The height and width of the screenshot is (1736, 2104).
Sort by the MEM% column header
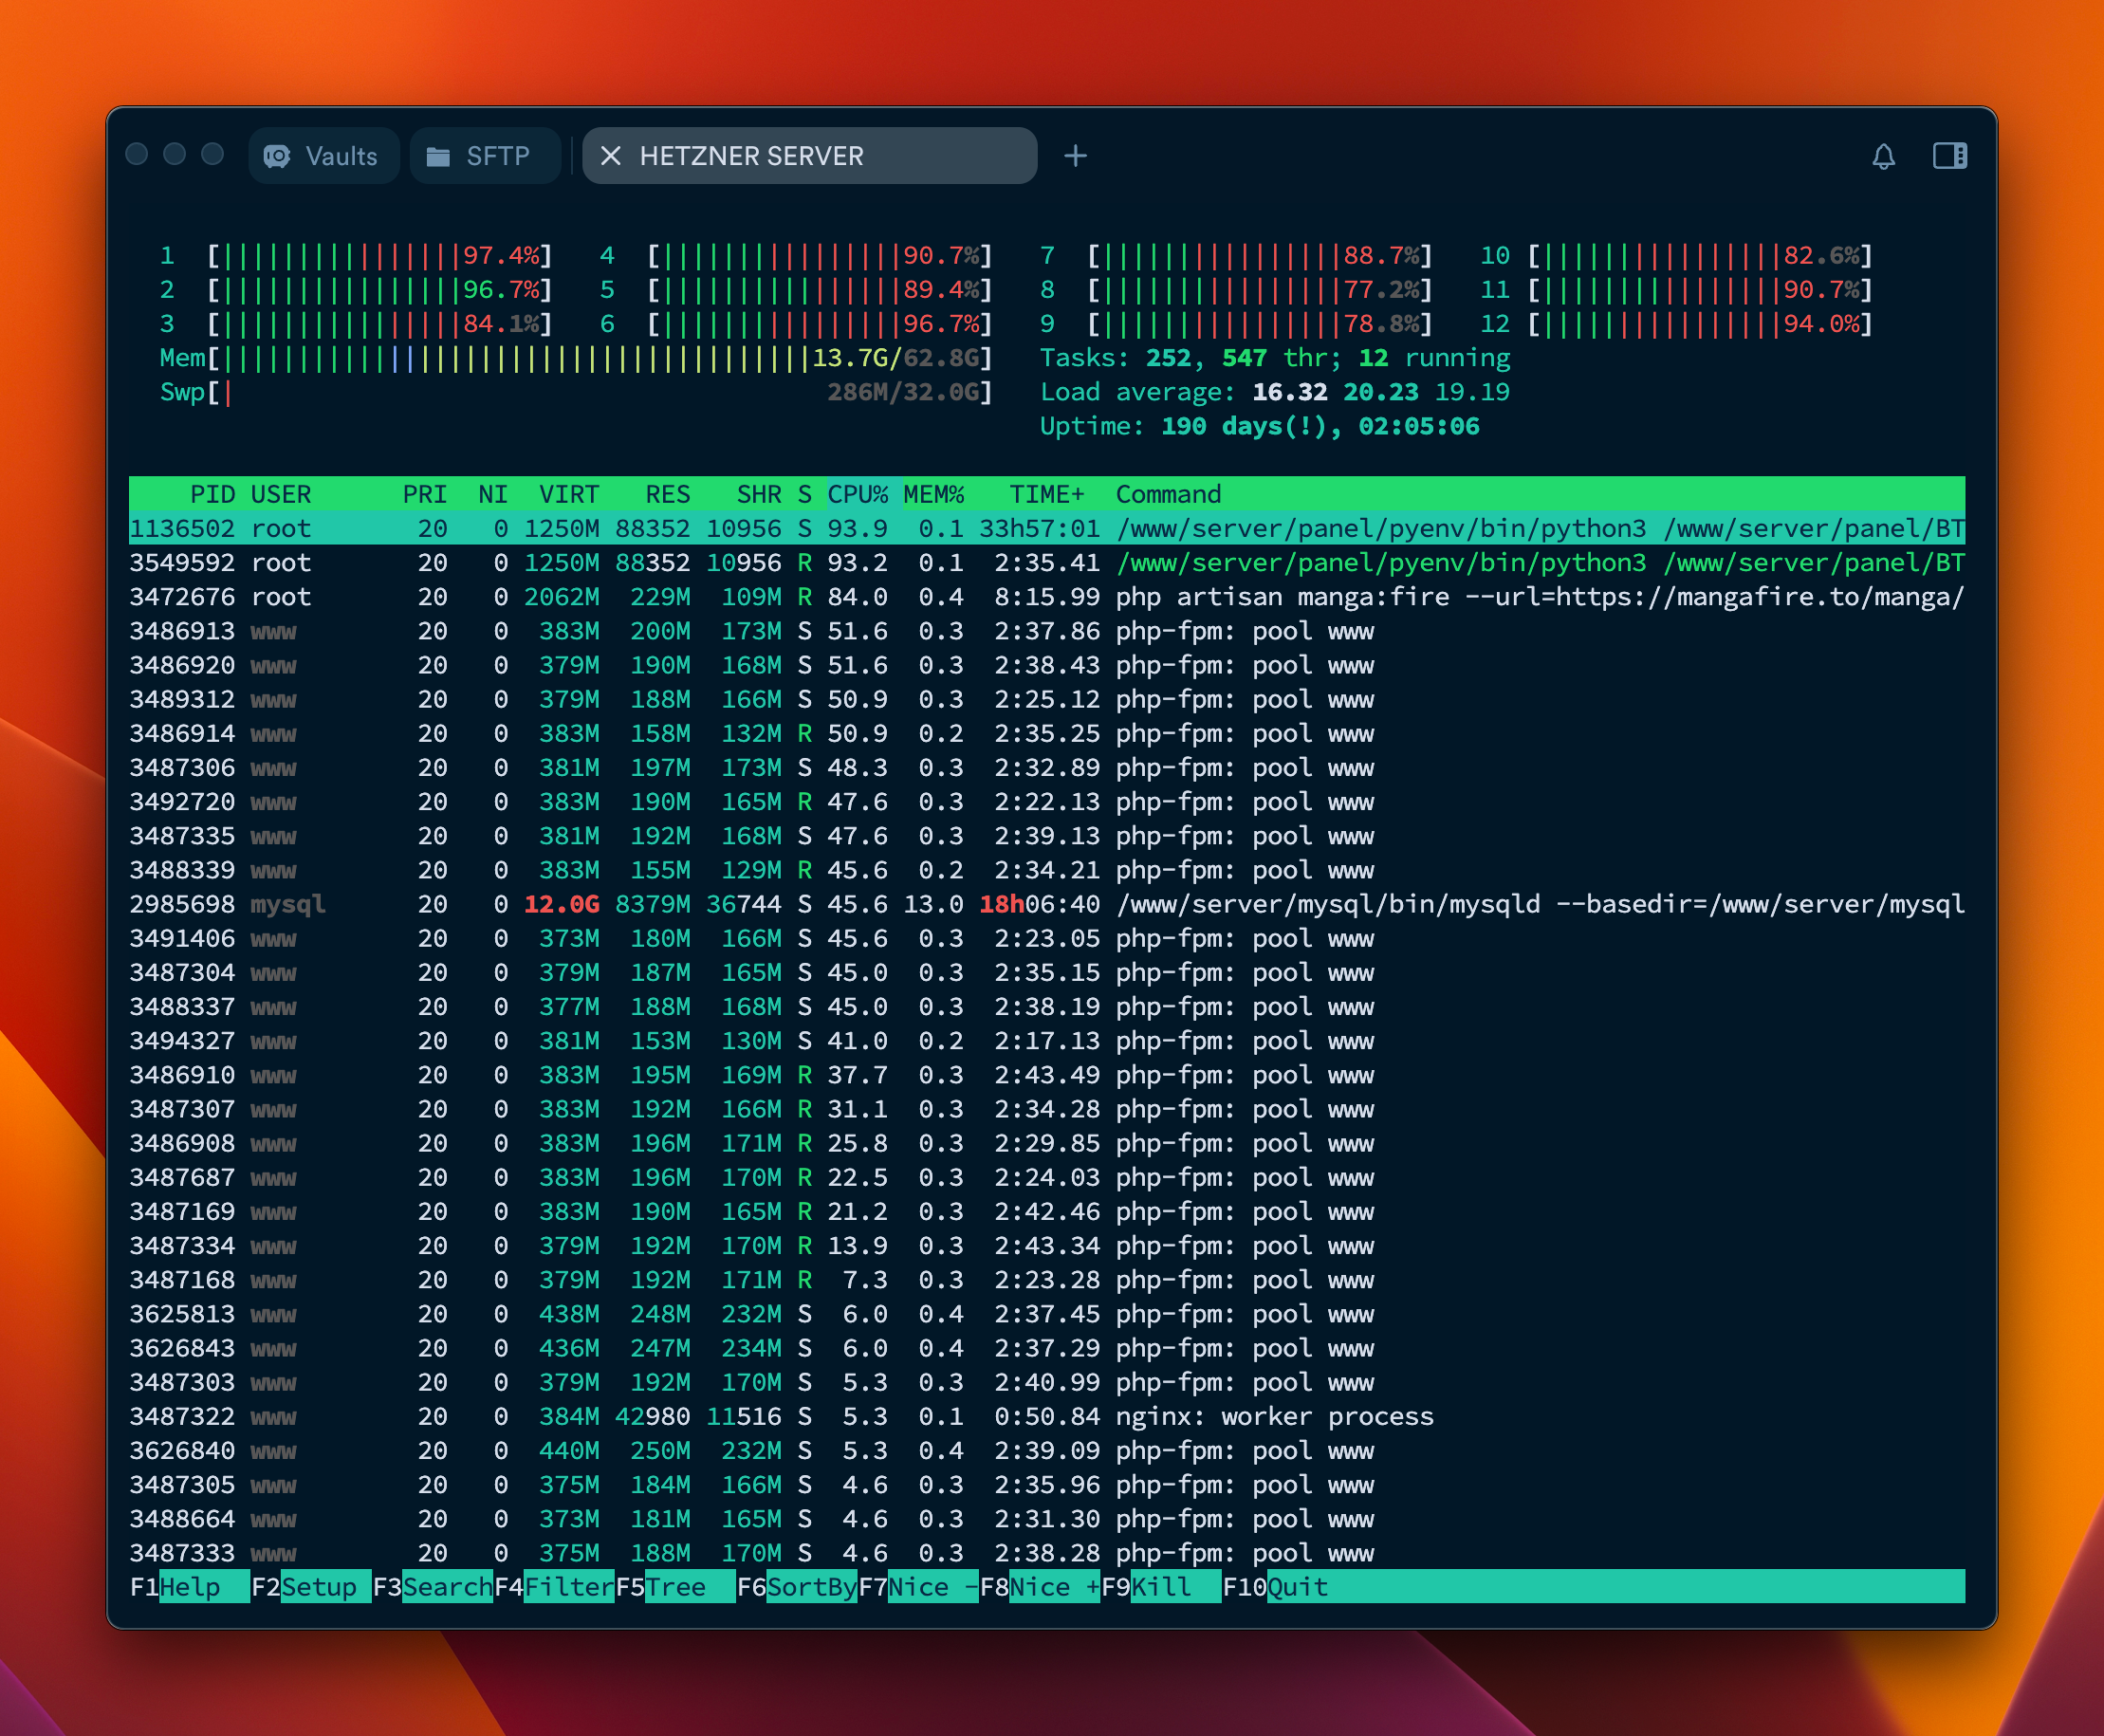point(933,494)
